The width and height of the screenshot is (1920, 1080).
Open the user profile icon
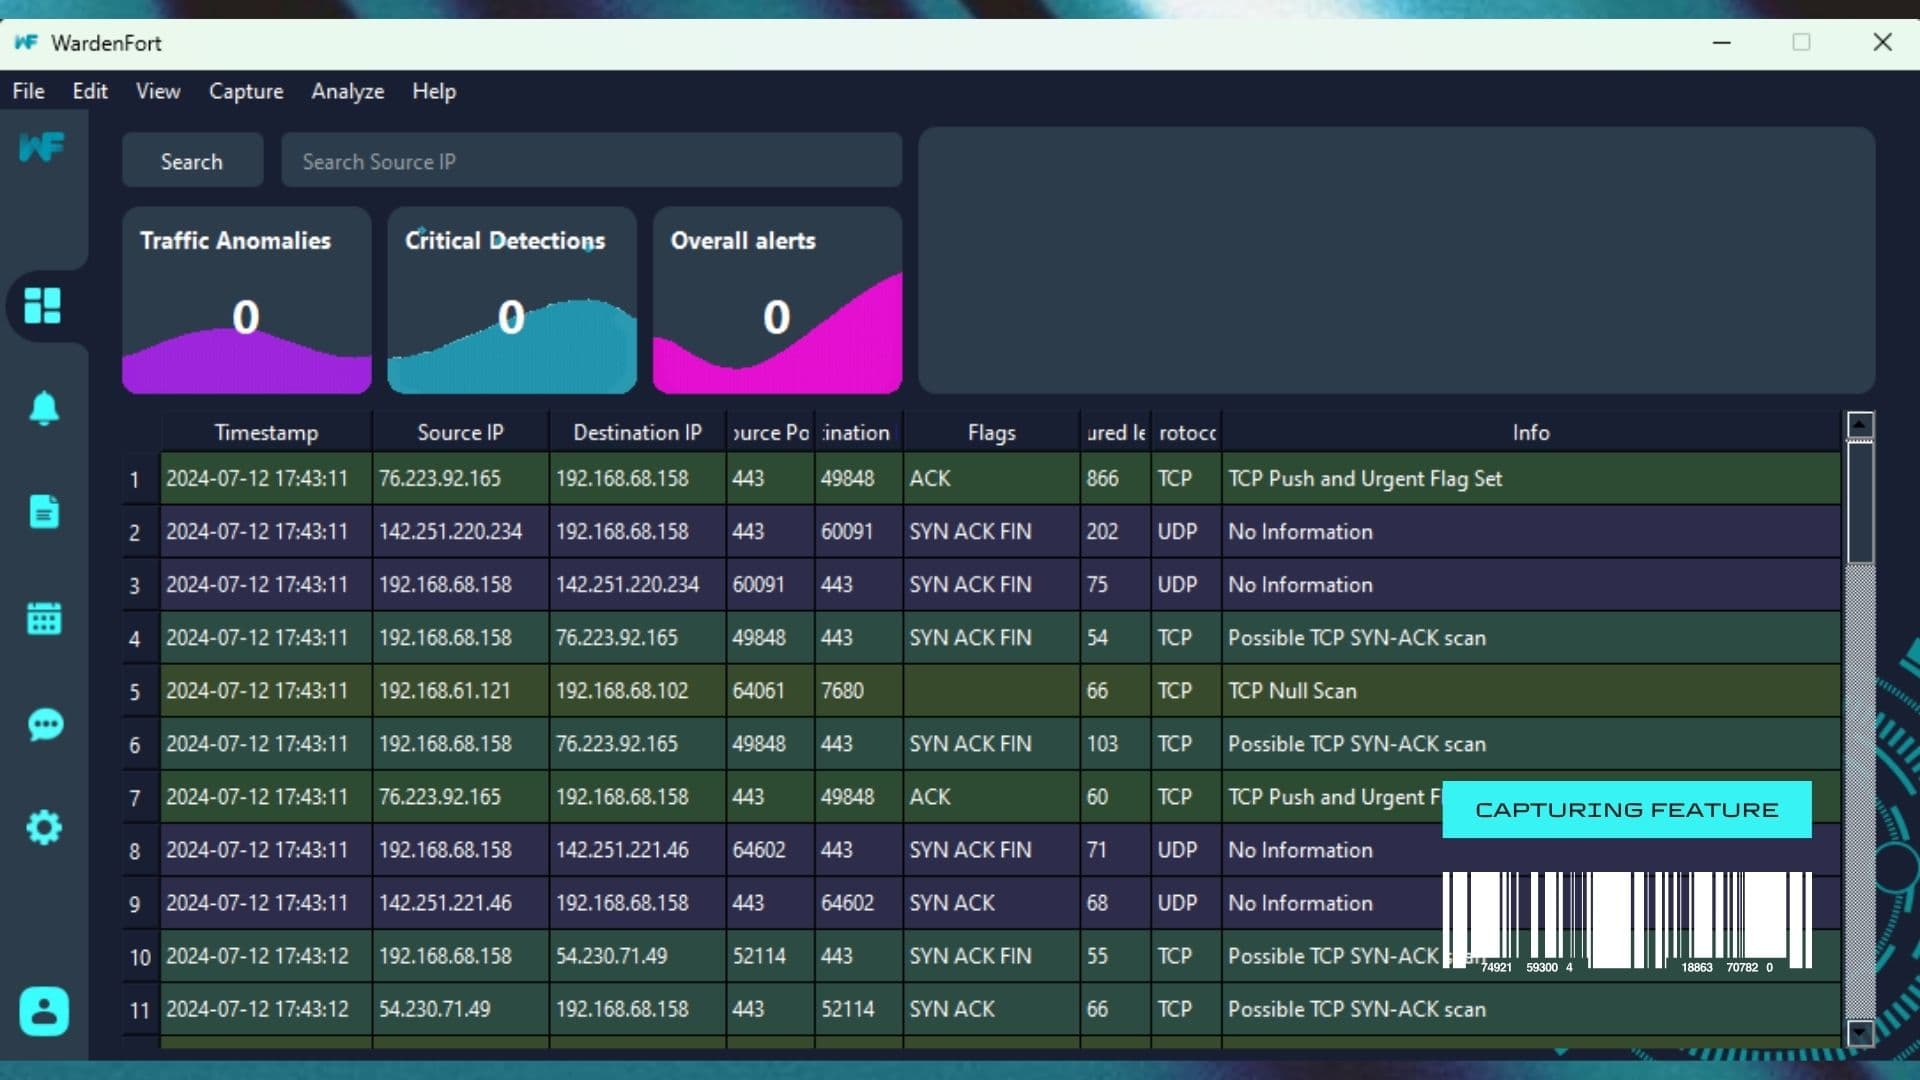pos(43,1011)
